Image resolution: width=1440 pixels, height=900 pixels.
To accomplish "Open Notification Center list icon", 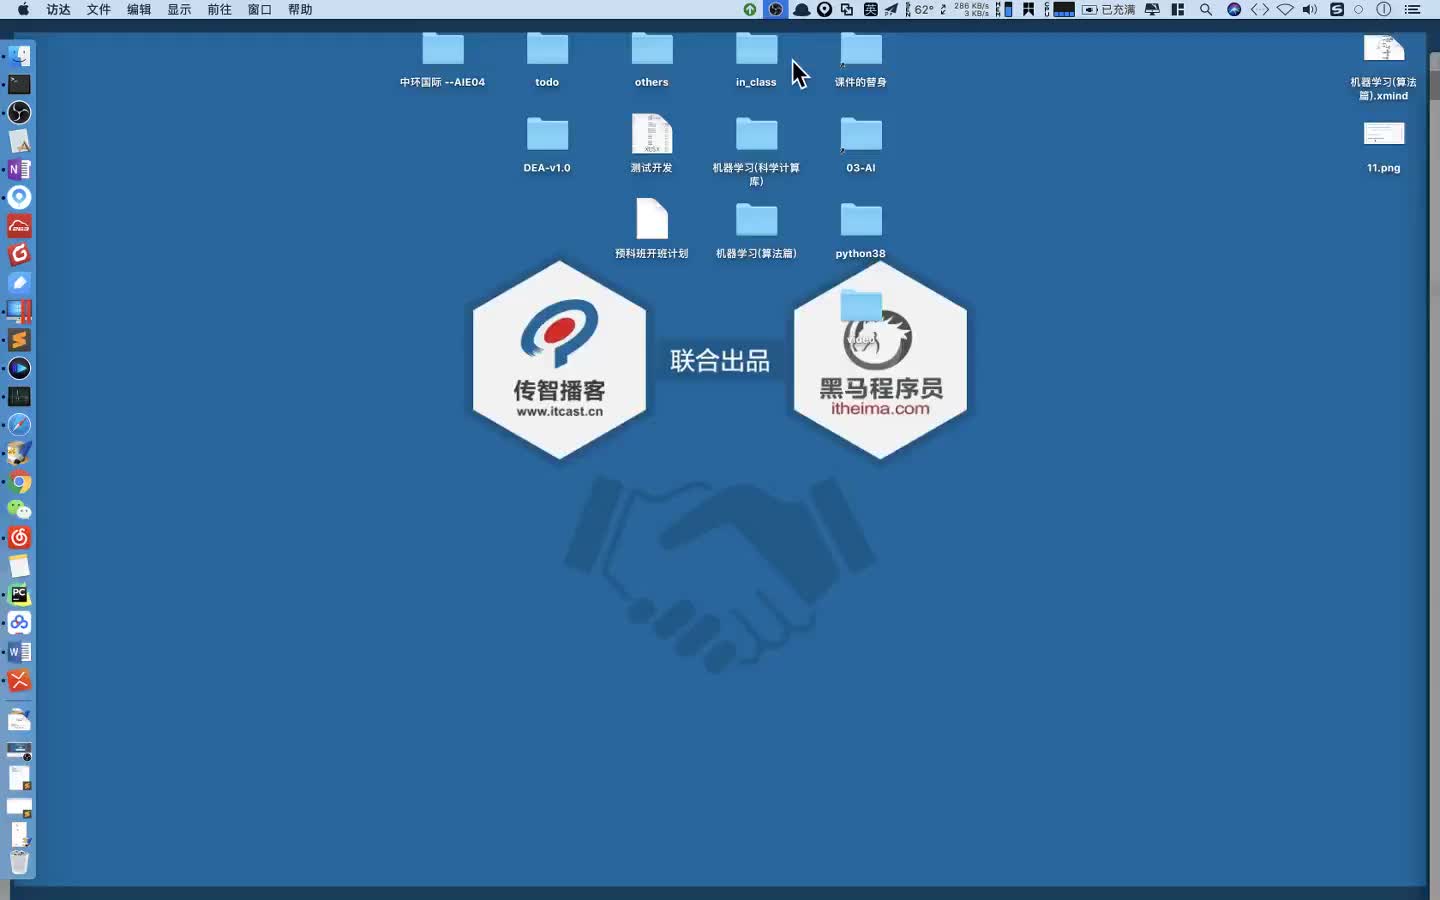I will point(1412,9).
